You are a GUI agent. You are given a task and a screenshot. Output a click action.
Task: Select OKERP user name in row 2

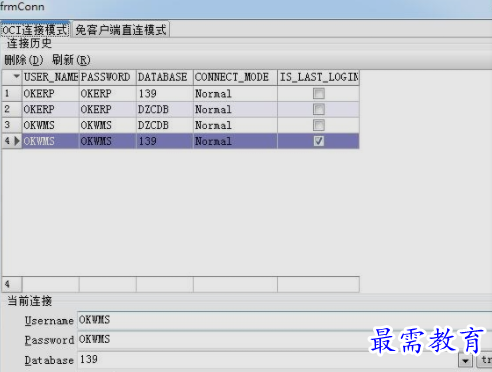51,109
